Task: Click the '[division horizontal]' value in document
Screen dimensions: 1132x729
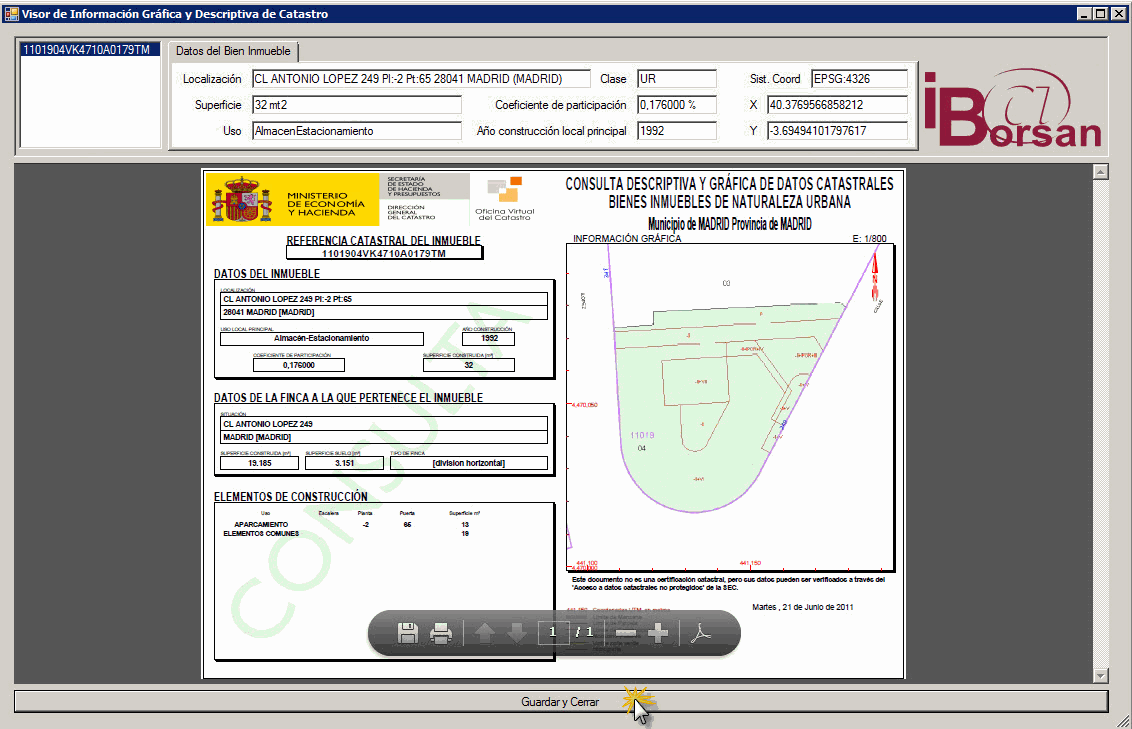Action: tap(469, 463)
